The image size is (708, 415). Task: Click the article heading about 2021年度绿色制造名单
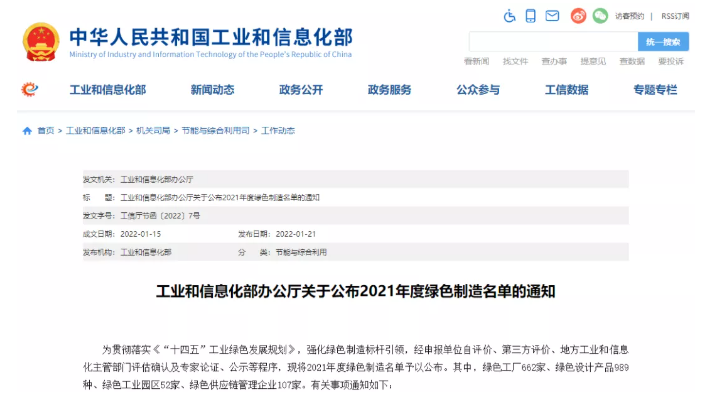[356, 292]
